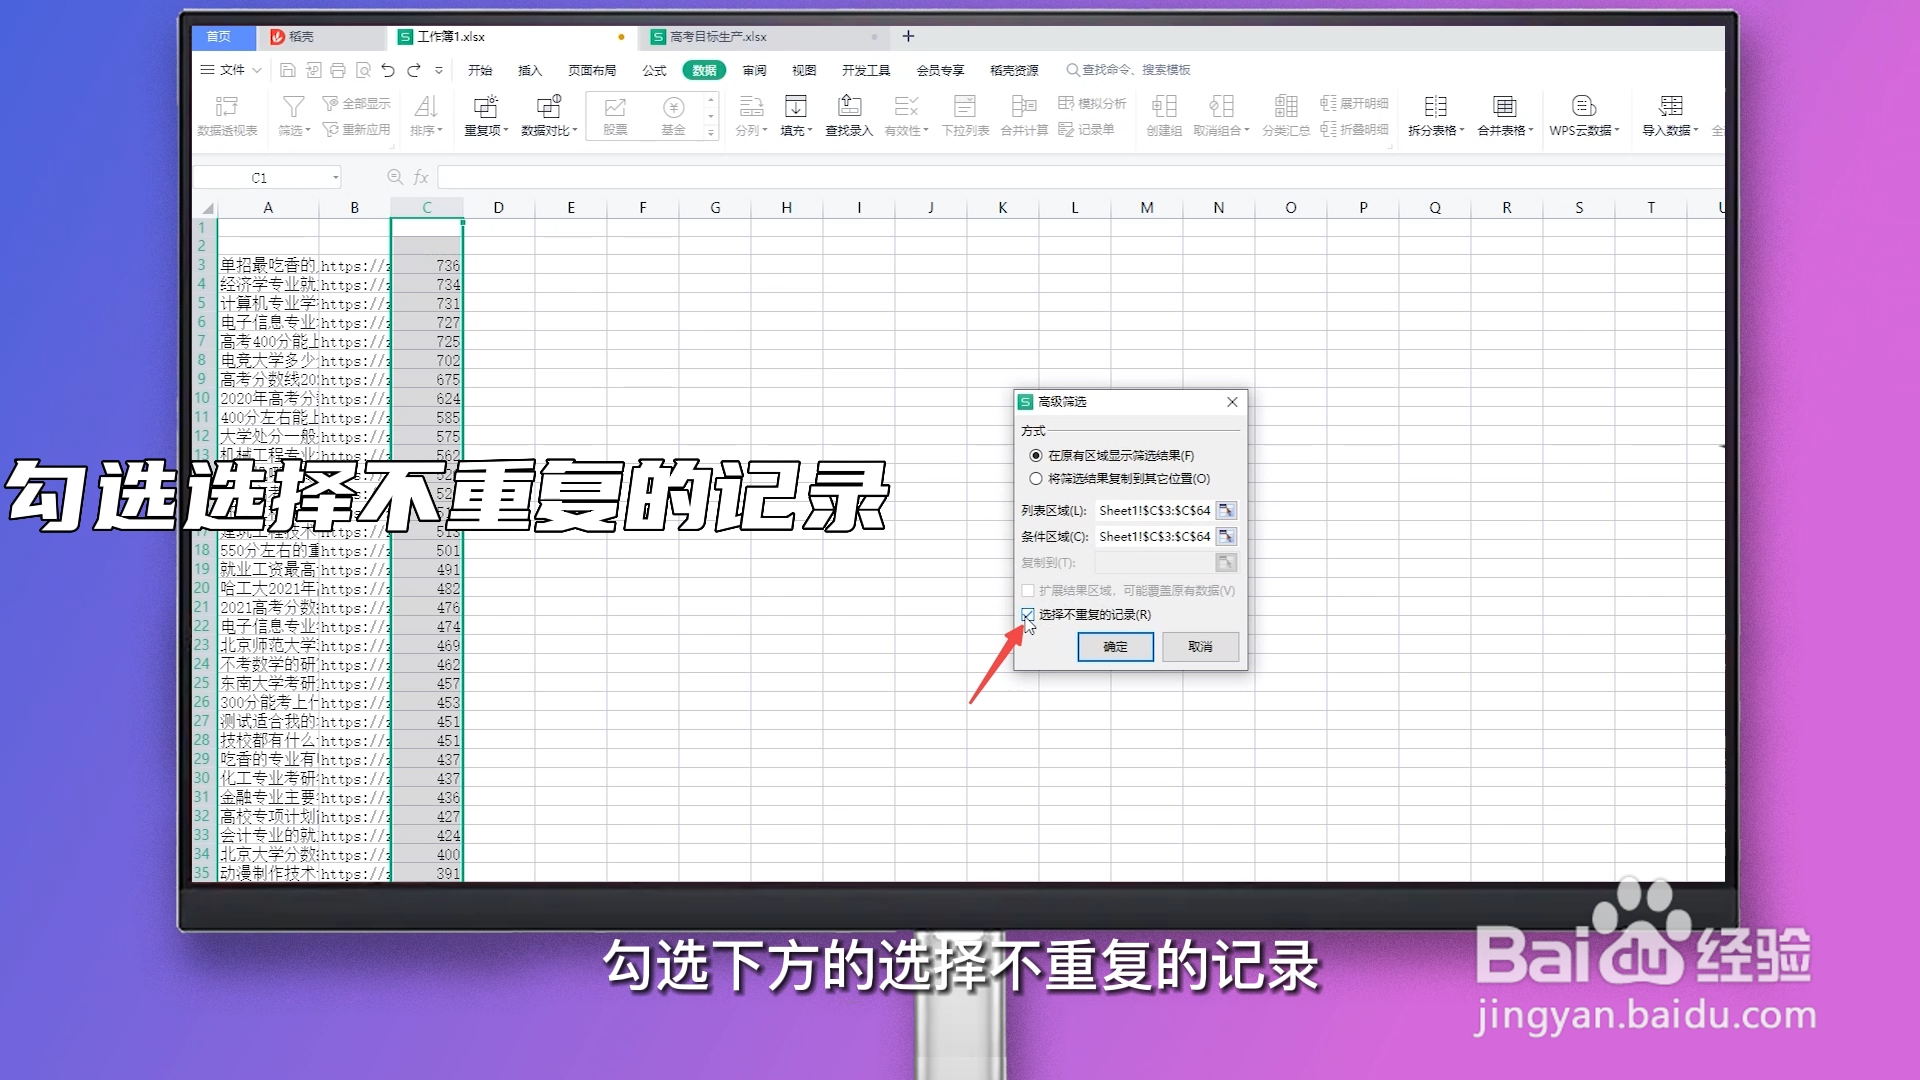Click the 分列 text-to-columns icon
The image size is (1920, 1080).
751,112
